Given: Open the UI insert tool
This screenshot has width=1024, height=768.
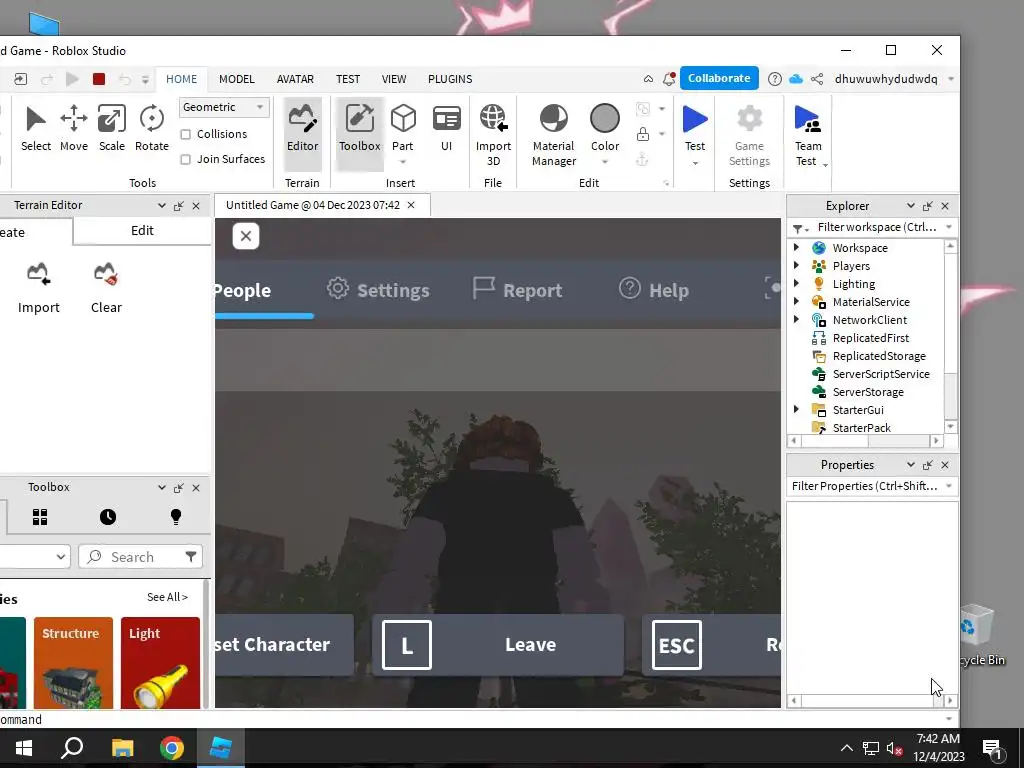Looking at the screenshot, I should click(447, 129).
